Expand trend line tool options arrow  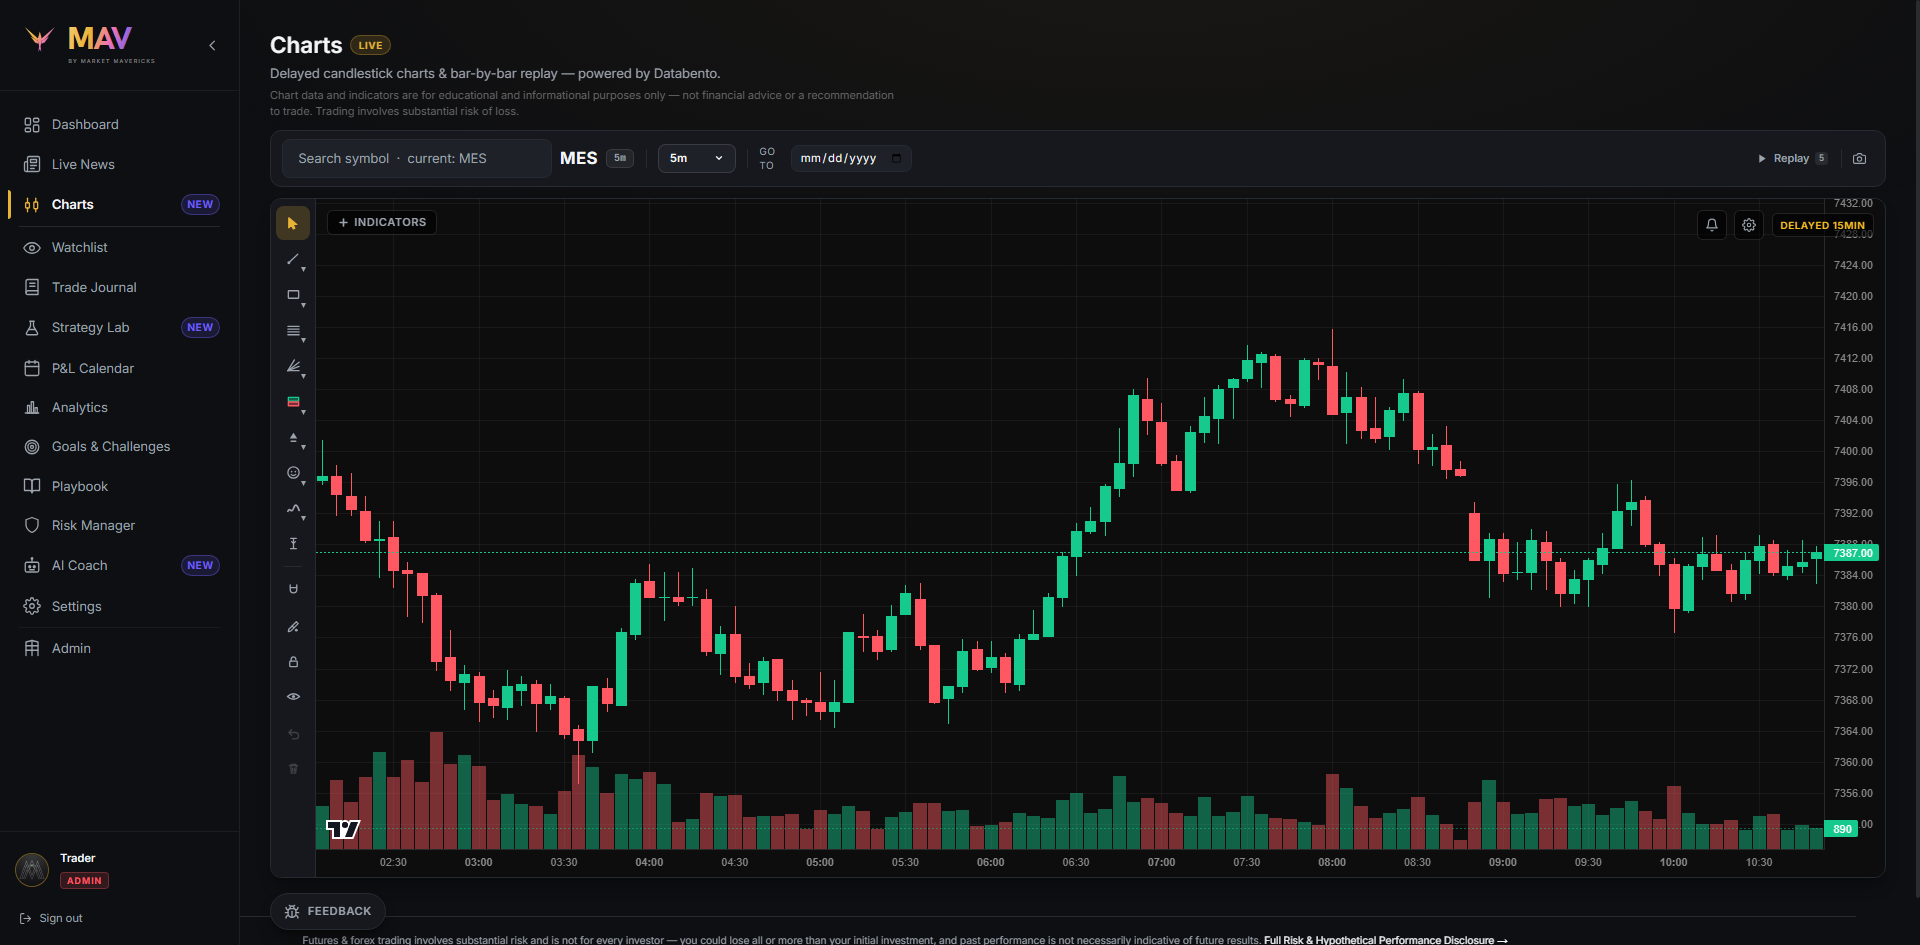[x=304, y=269]
